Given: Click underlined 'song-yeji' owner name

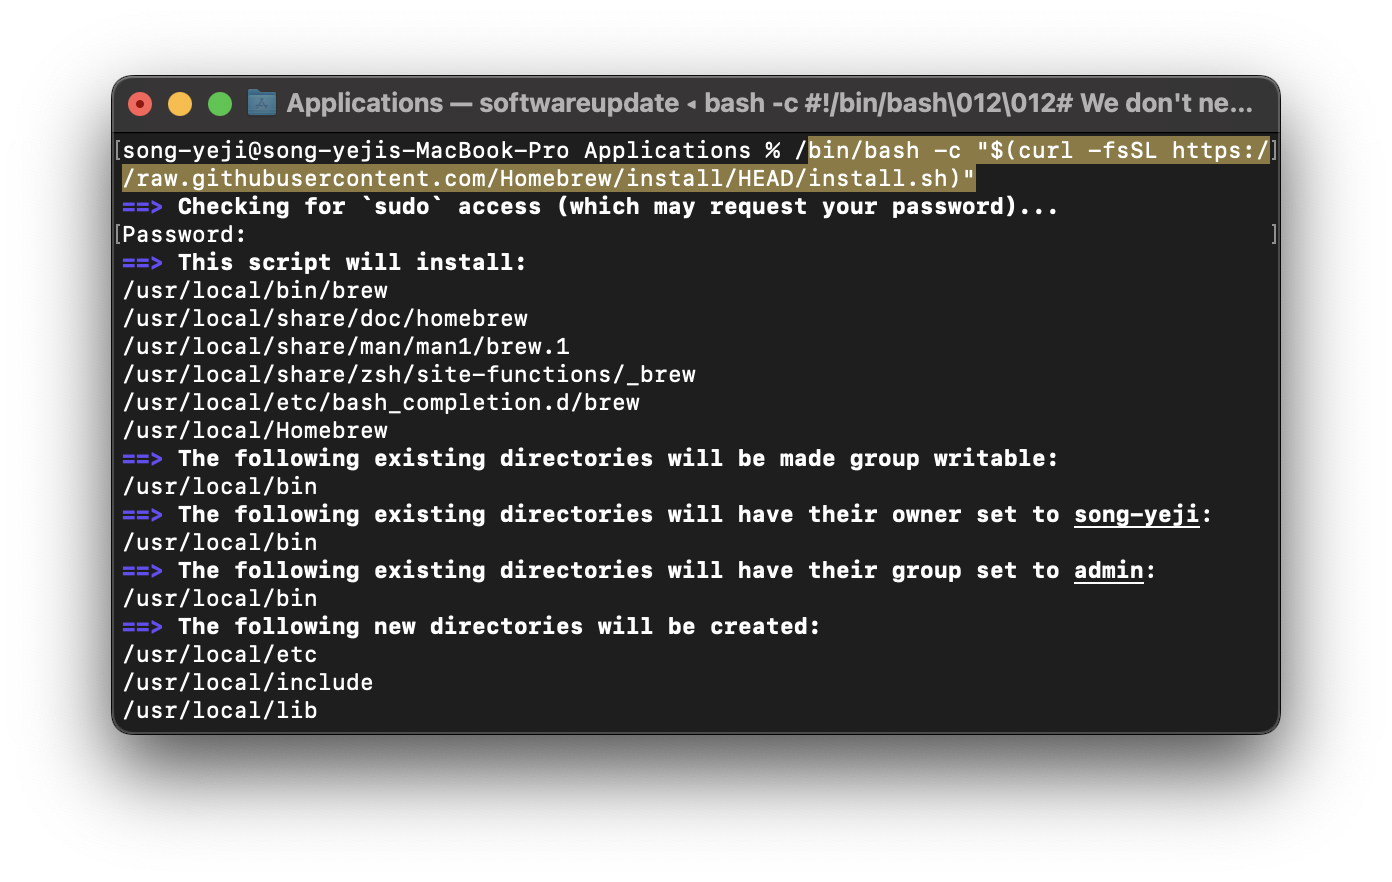Looking at the screenshot, I should click(1136, 514).
